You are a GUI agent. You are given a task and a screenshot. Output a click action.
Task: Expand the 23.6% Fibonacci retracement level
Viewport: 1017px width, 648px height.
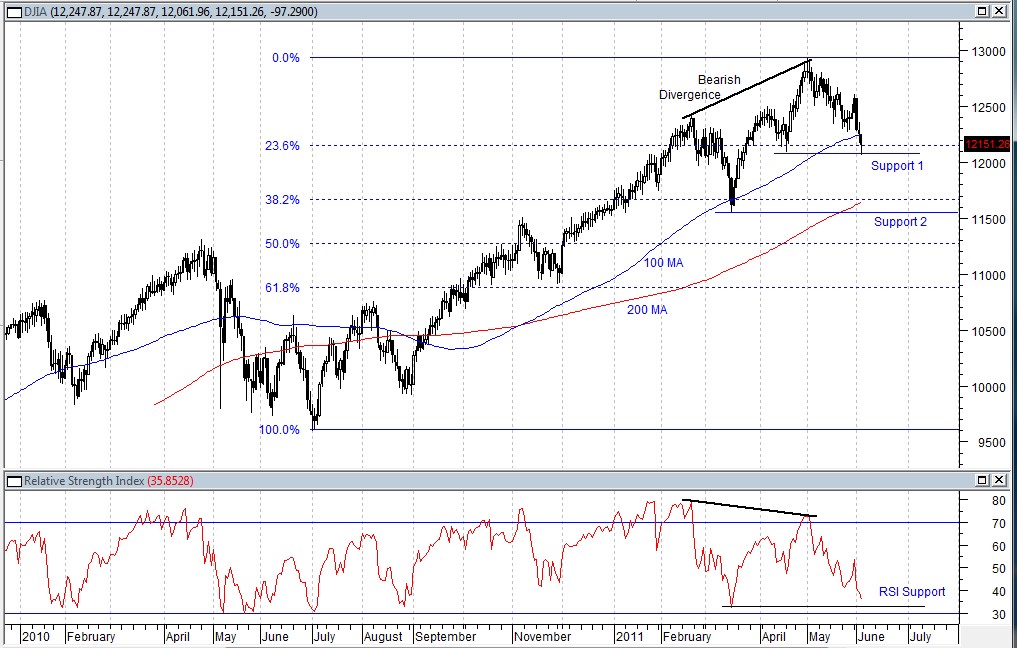pos(281,144)
